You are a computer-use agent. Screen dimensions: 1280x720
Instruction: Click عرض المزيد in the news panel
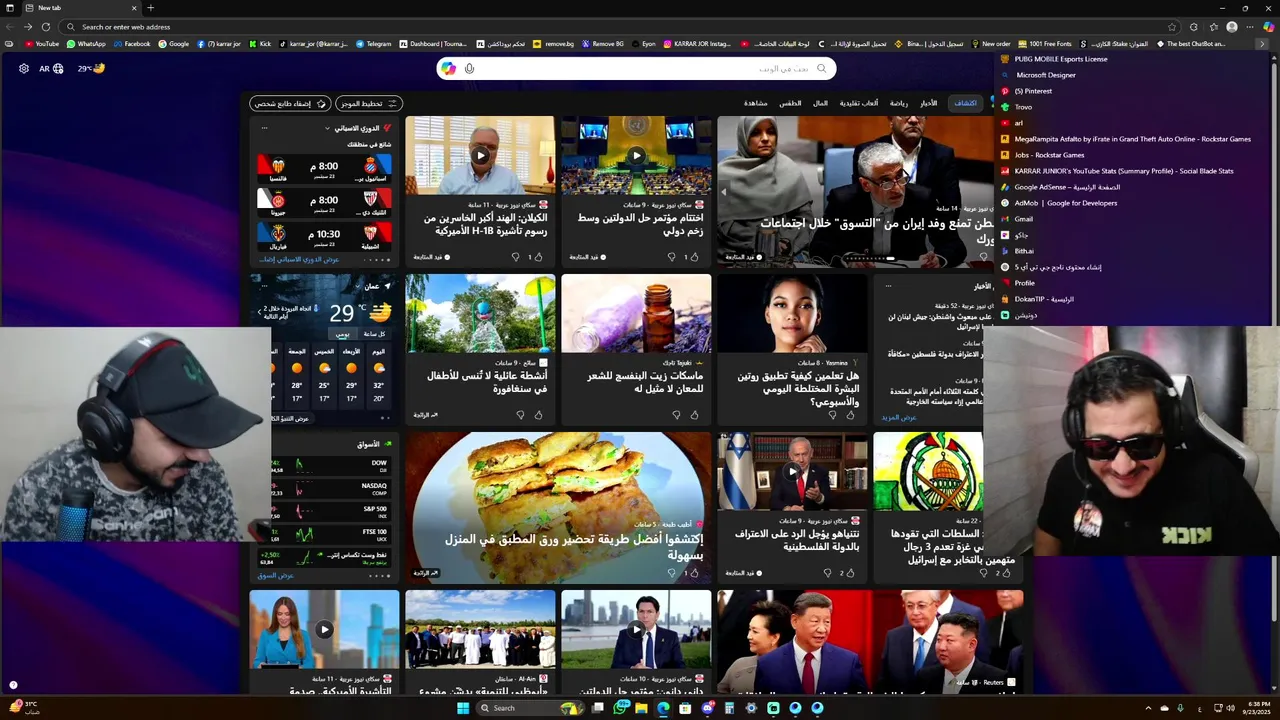pos(899,417)
